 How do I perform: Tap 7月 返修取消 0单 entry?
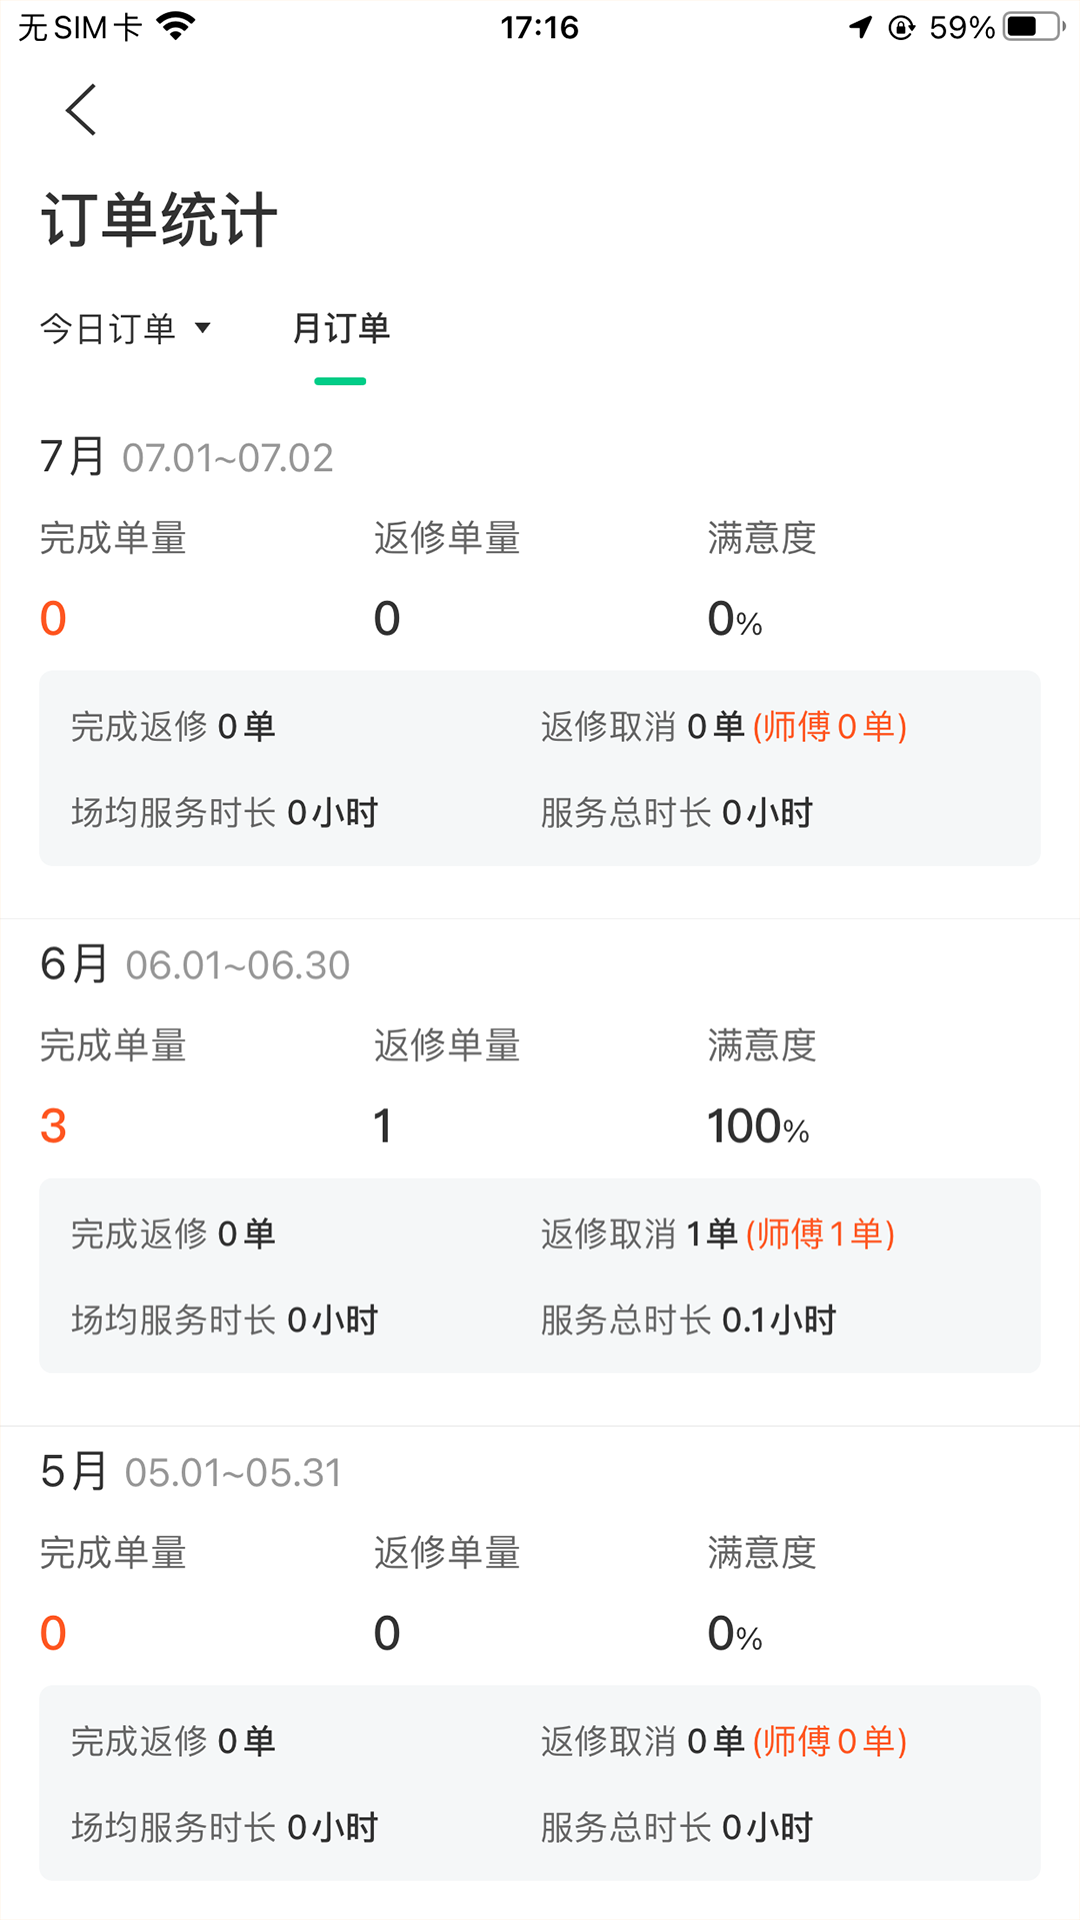coord(643,727)
